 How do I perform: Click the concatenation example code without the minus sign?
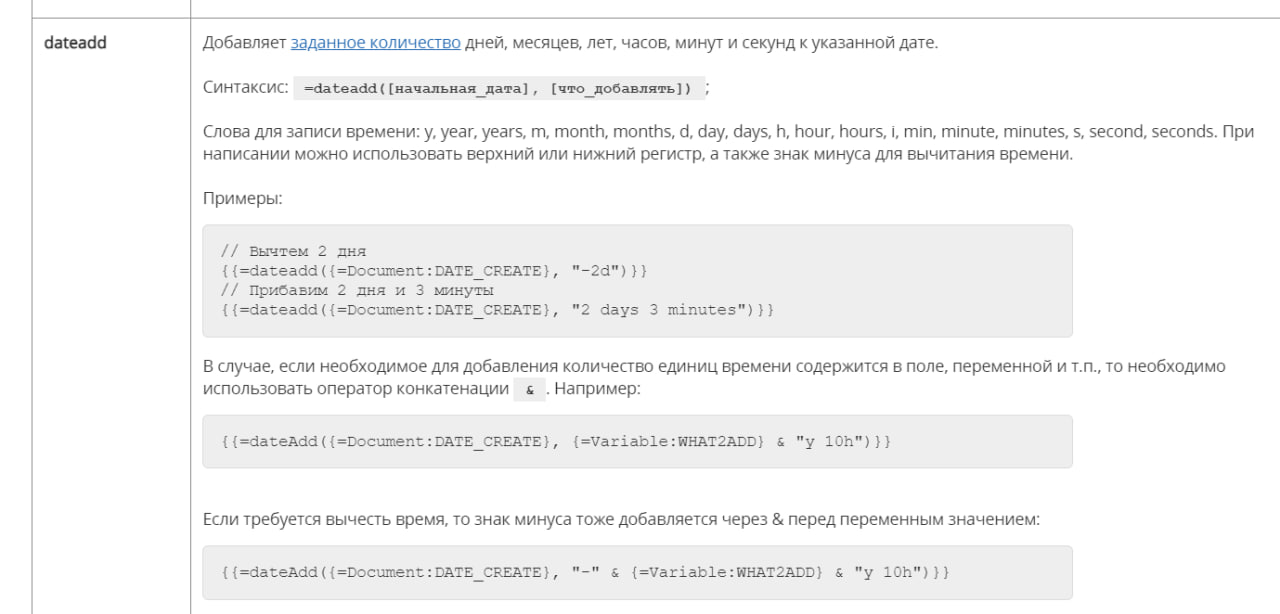[x=555, y=441]
